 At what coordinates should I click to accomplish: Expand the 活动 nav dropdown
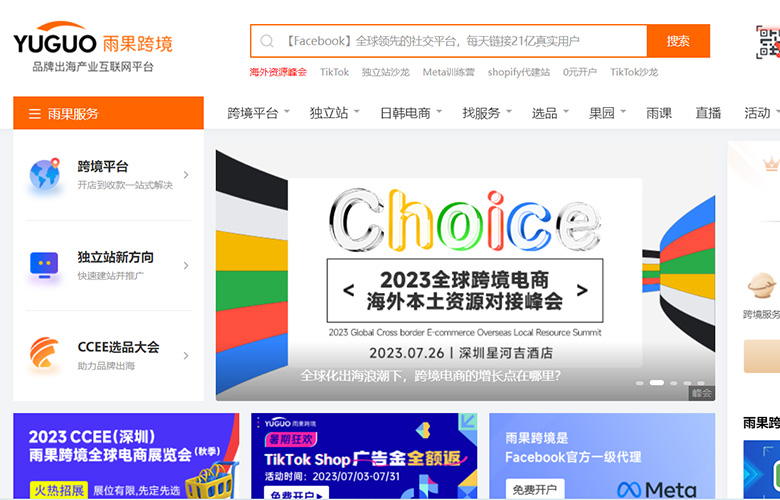762,113
